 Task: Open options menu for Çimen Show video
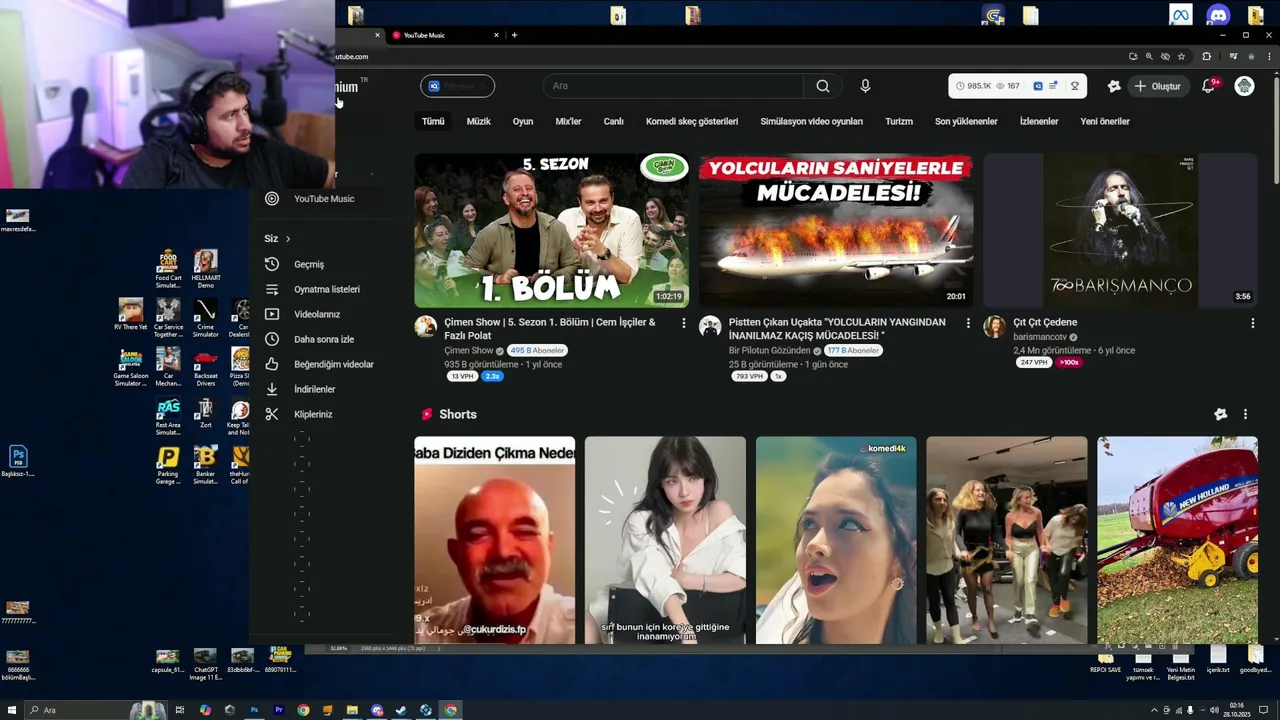point(684,323)
